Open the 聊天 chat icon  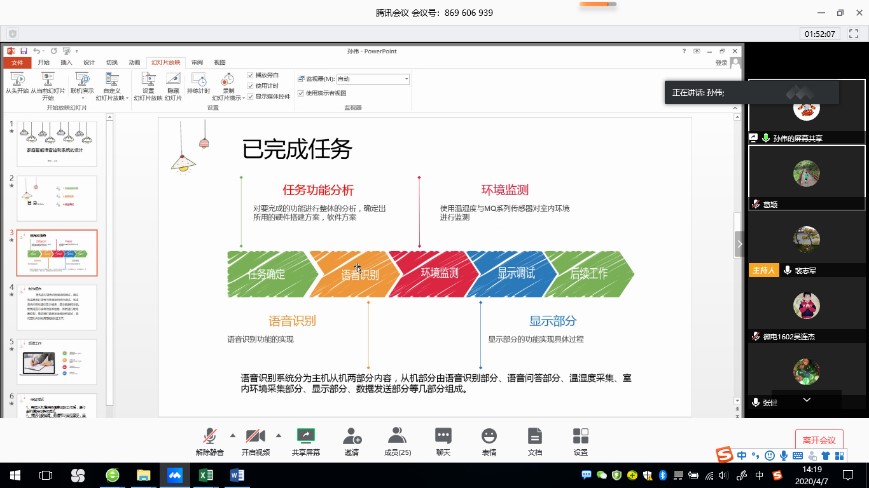pos(443,436)
